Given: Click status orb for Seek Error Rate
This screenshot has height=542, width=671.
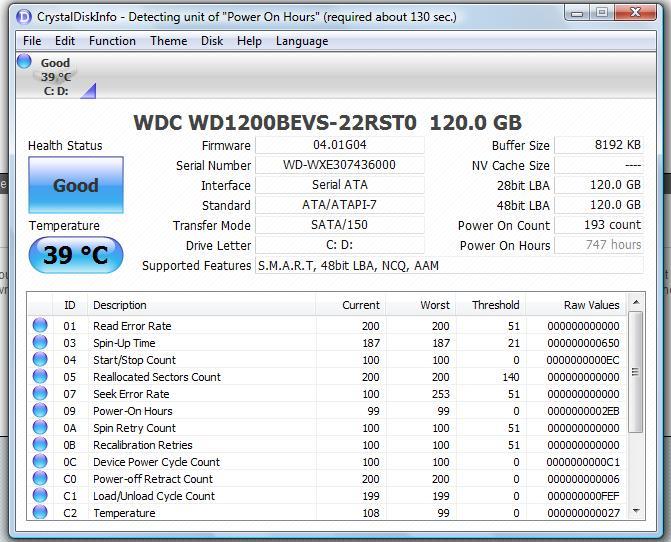Looking at the screenshot, I should (x=40, y=393).
